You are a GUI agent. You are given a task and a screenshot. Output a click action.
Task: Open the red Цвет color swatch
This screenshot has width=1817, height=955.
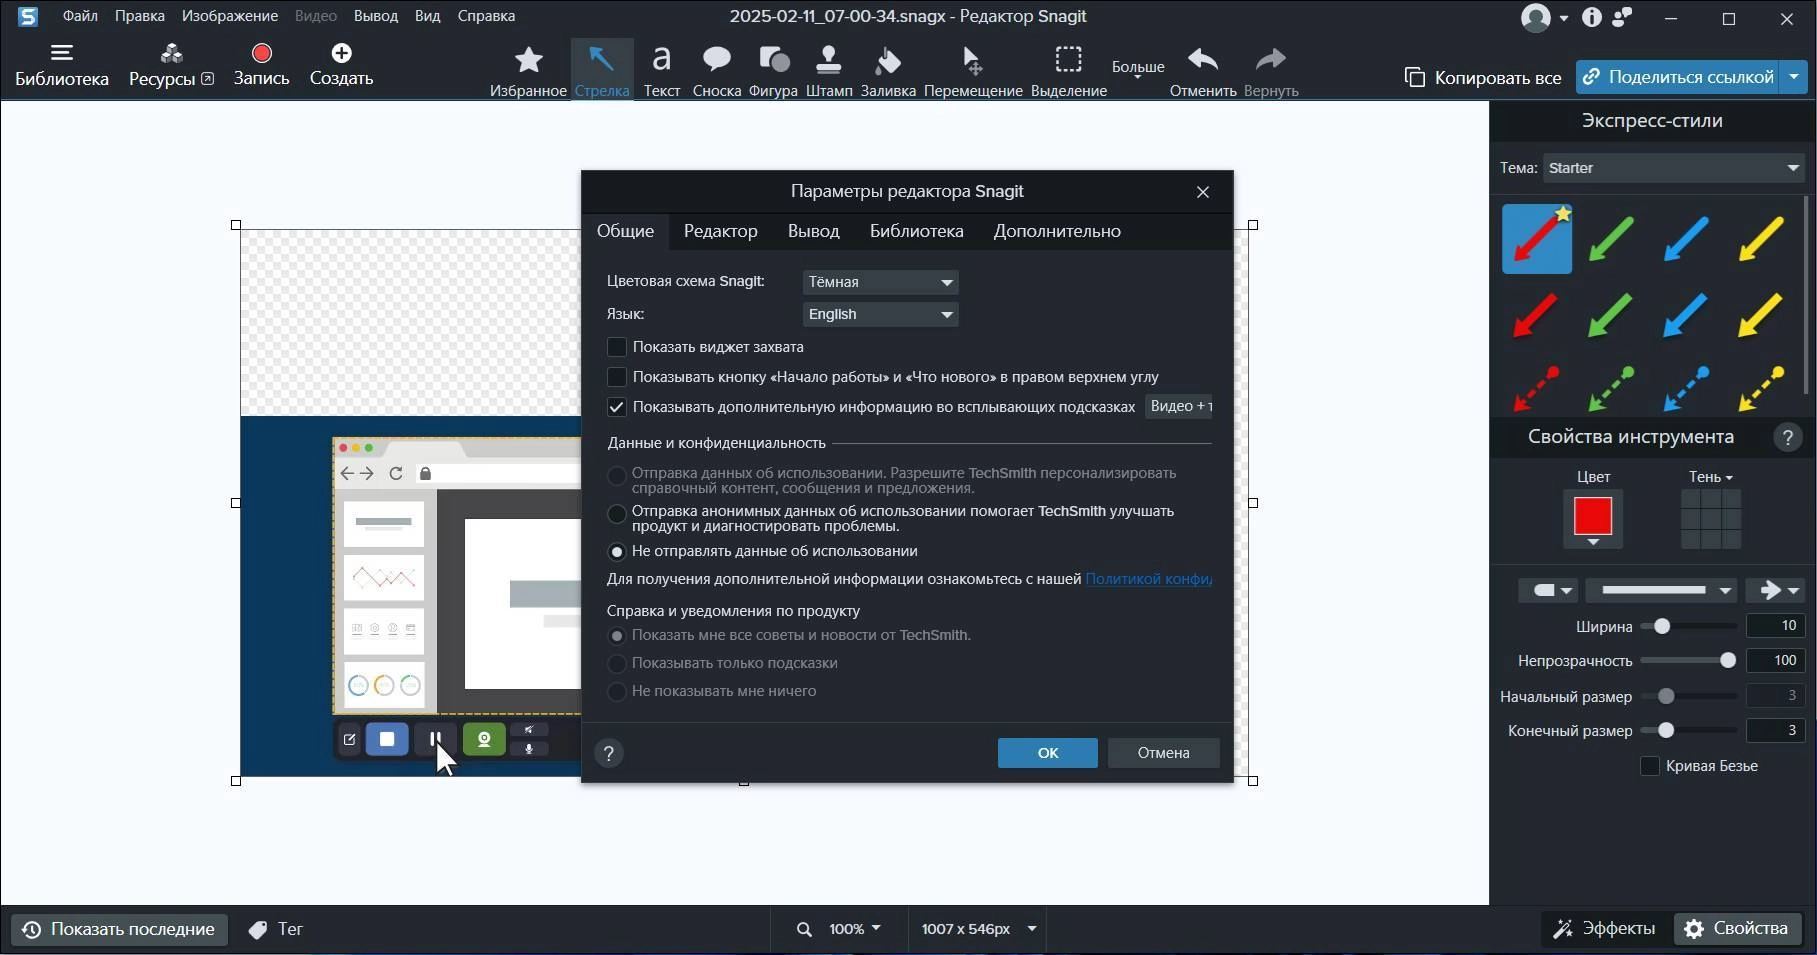[x=1593, y=517]
